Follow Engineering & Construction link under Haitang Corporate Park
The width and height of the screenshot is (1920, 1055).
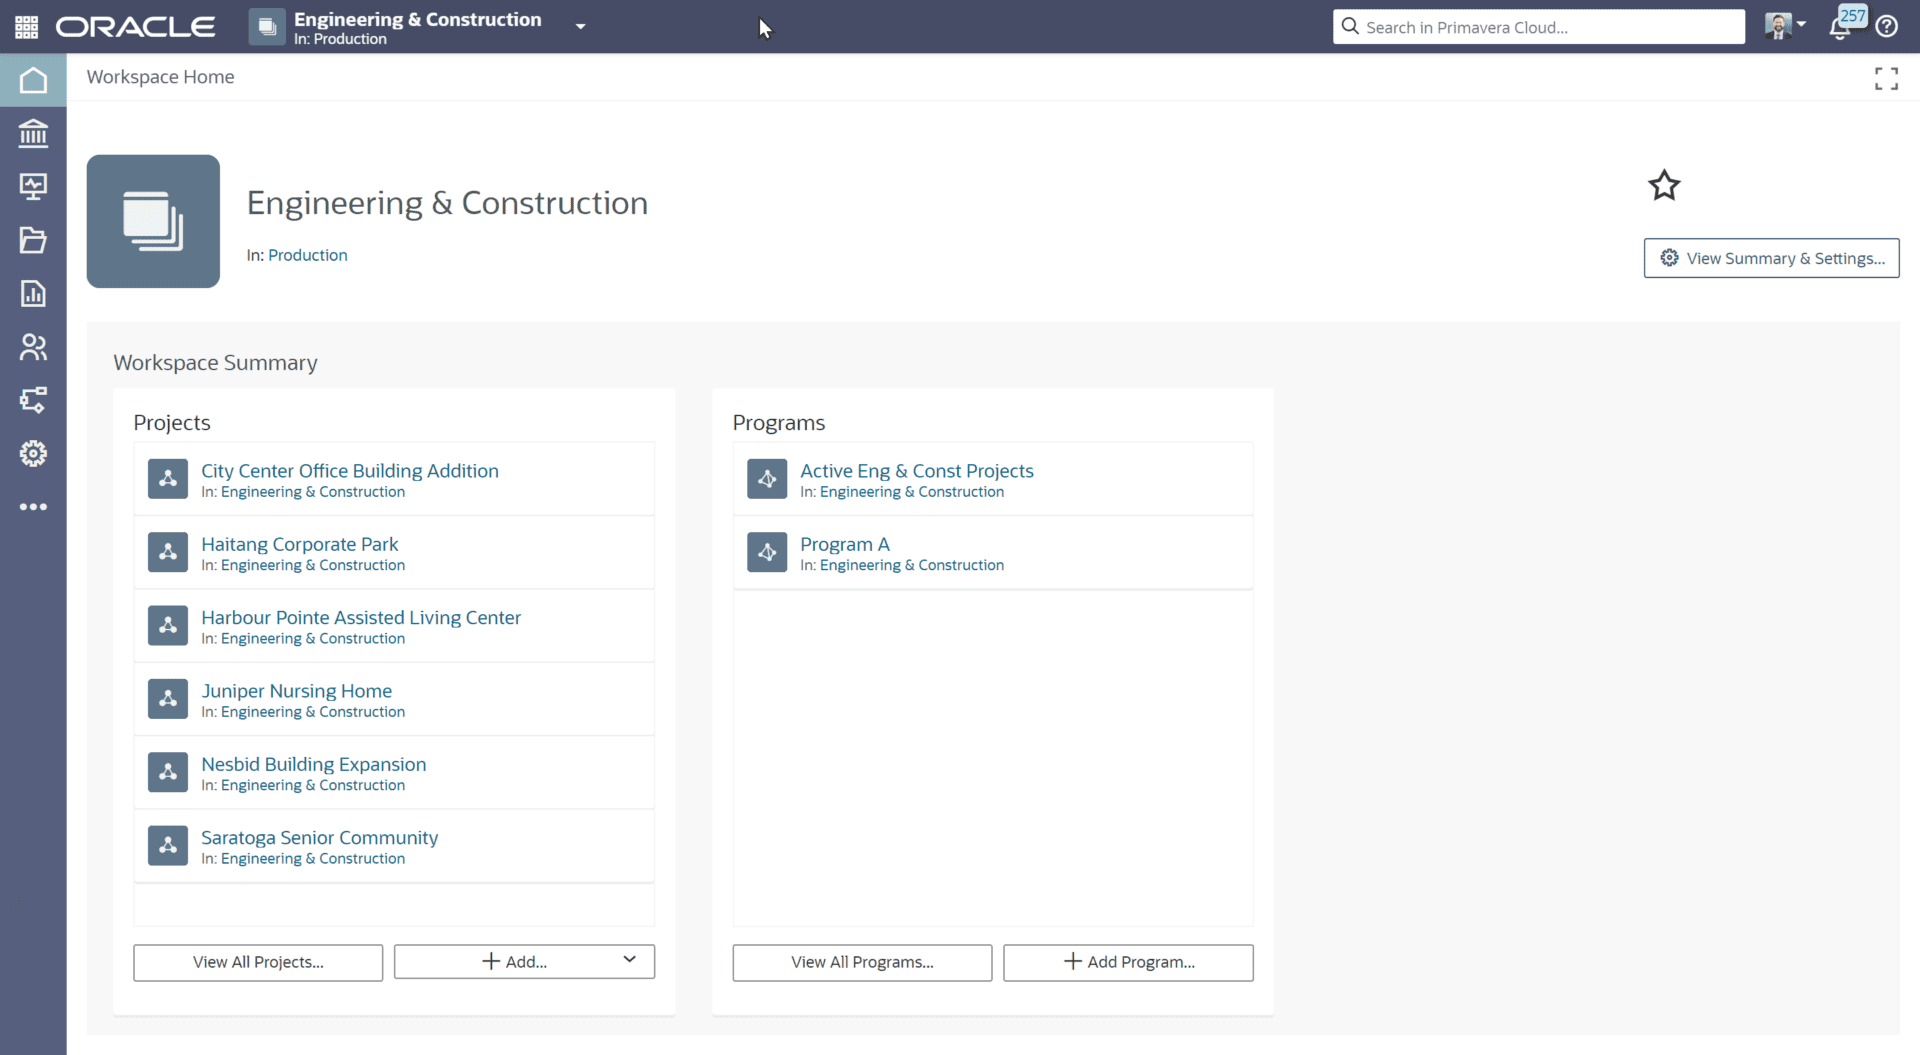point(313,565)
